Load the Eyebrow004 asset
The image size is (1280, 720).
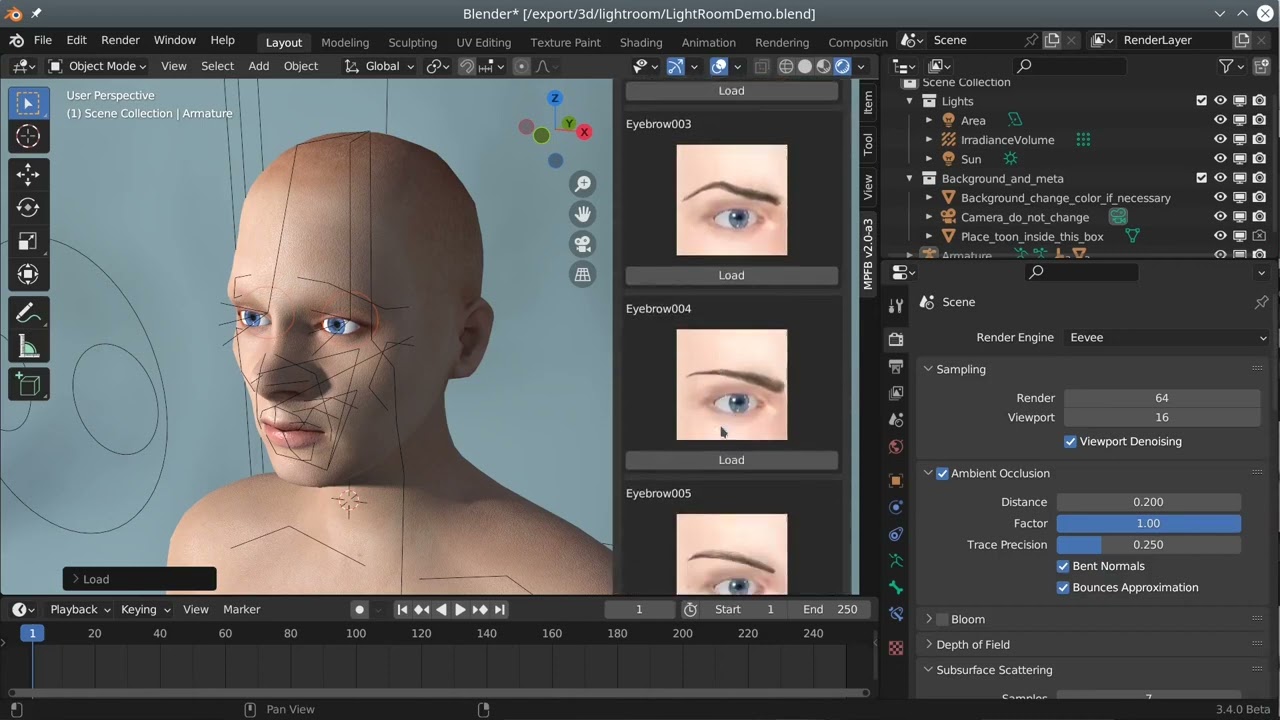(731, 460)
